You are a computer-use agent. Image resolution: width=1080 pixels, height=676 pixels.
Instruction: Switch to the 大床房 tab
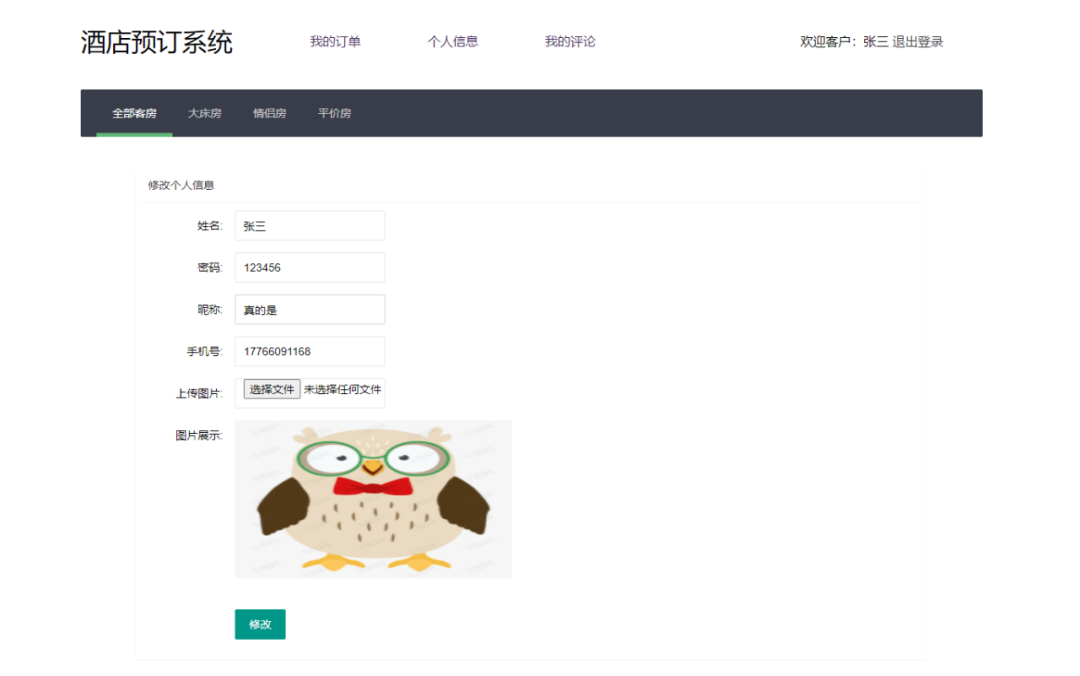tap(205, 113)
